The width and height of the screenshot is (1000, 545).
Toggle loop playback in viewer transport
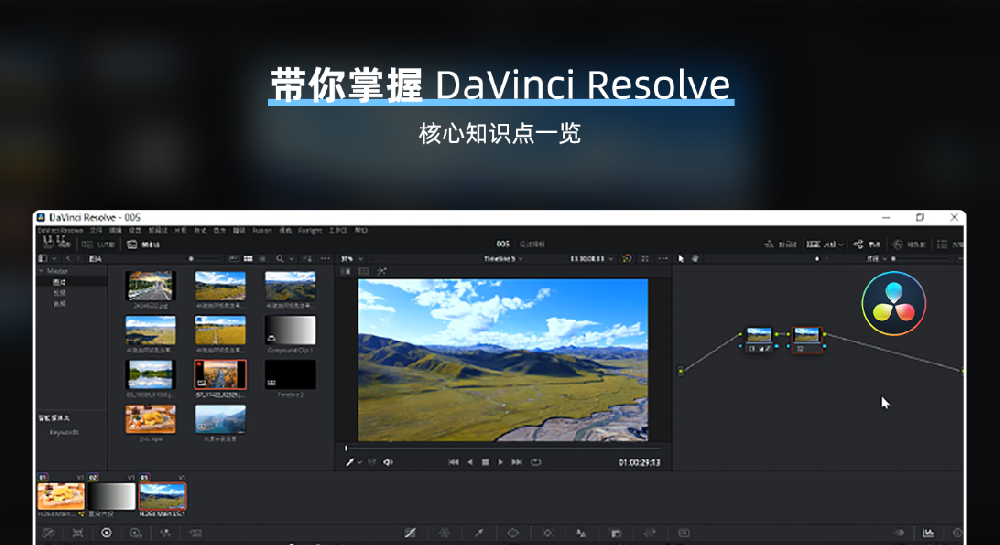pyautogui.click(x=536, y=462)
